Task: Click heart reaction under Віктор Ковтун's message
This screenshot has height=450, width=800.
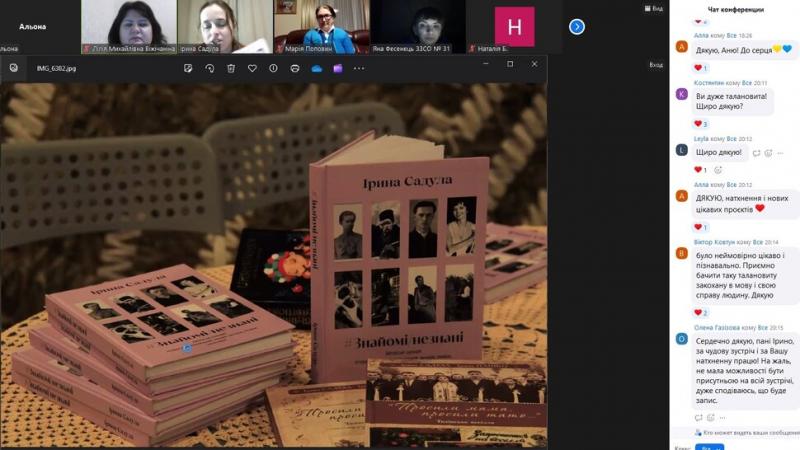Action: (701, 313)
